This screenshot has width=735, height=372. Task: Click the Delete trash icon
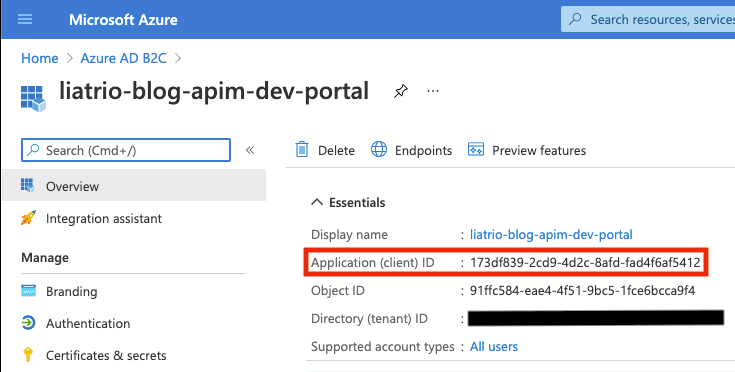pyautogui.click(x=302, y=150)
